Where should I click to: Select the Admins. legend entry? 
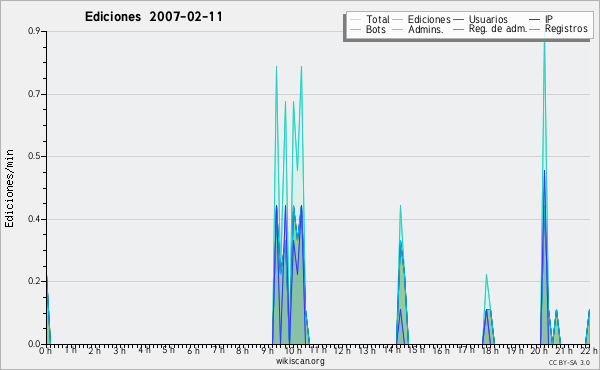417,29
